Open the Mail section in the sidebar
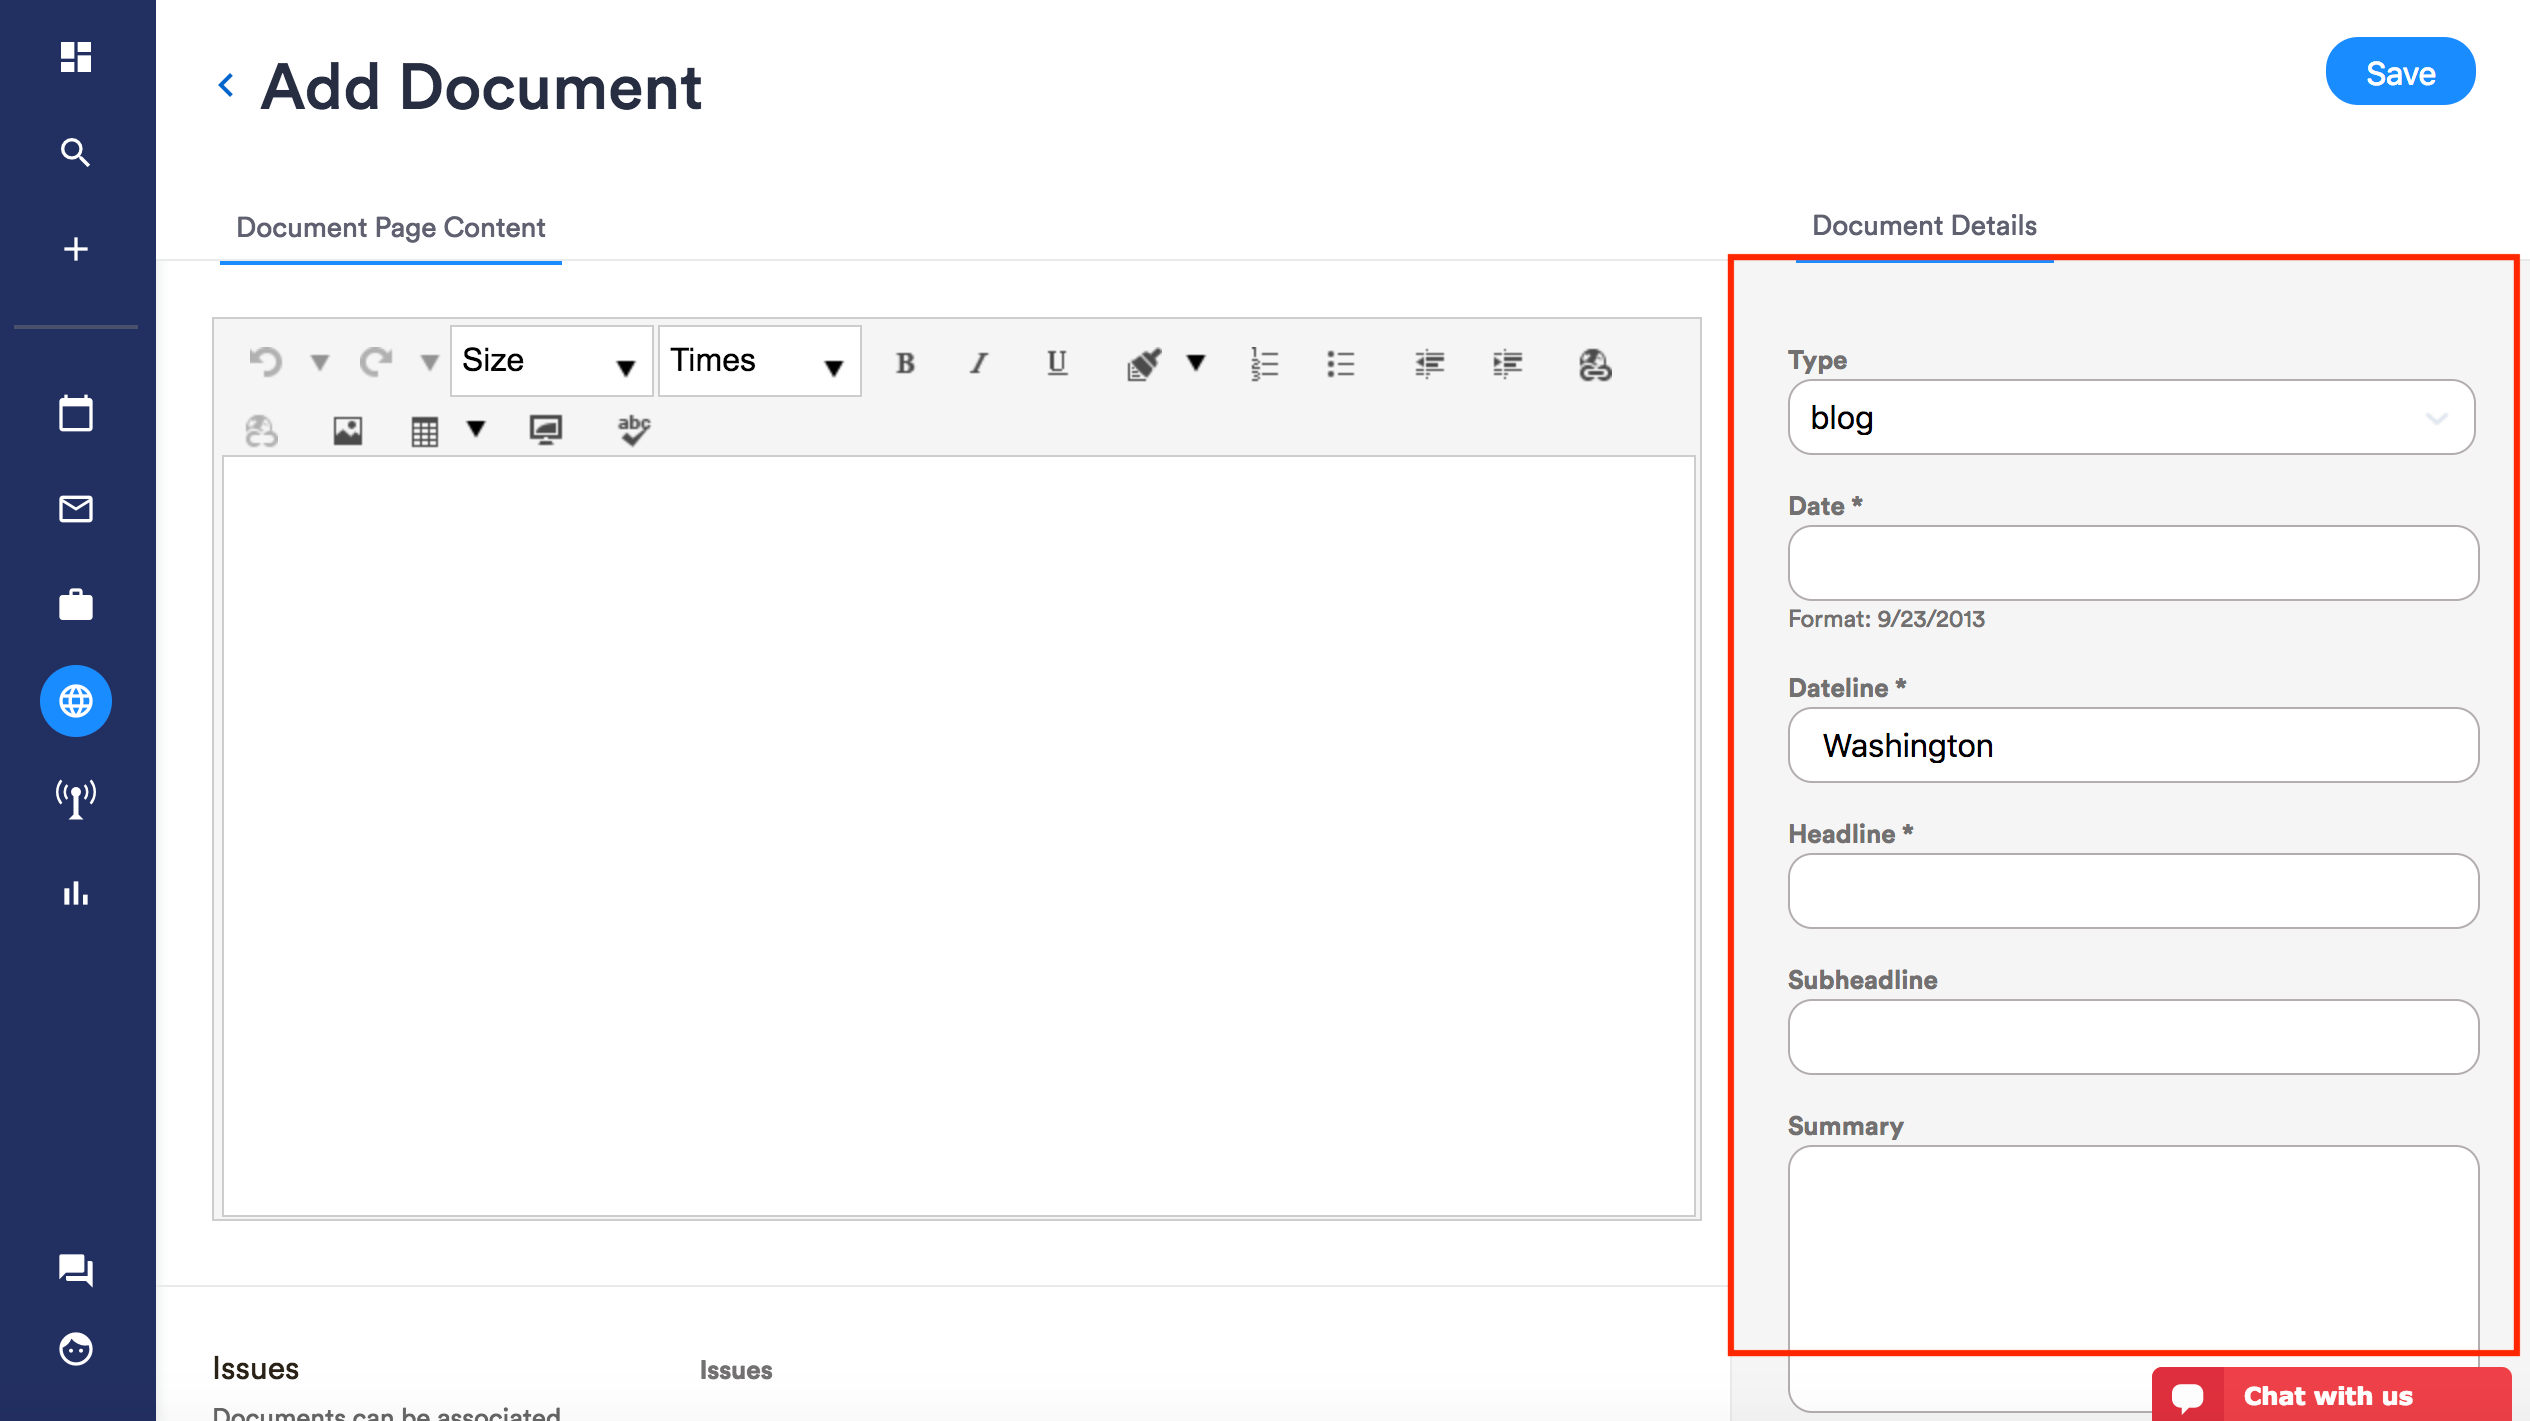2530x1421 pixels. pyautogui.click(x=75, y=509)
